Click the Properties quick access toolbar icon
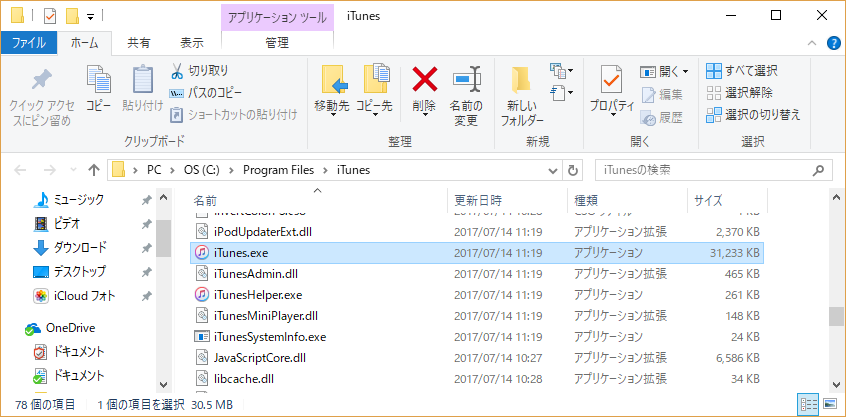This screenshot has width=846, height=417. pos(50,16)
